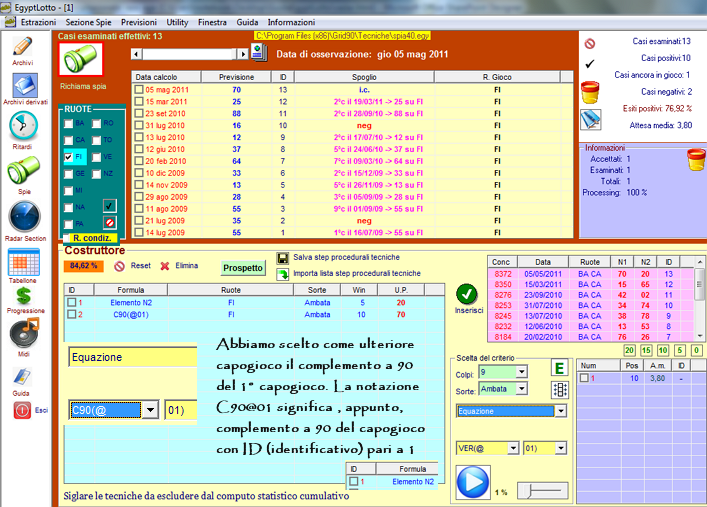Click the green E icon in criterio
The width and height of the screenshot is (707, 507).
(x=559, y=368)
